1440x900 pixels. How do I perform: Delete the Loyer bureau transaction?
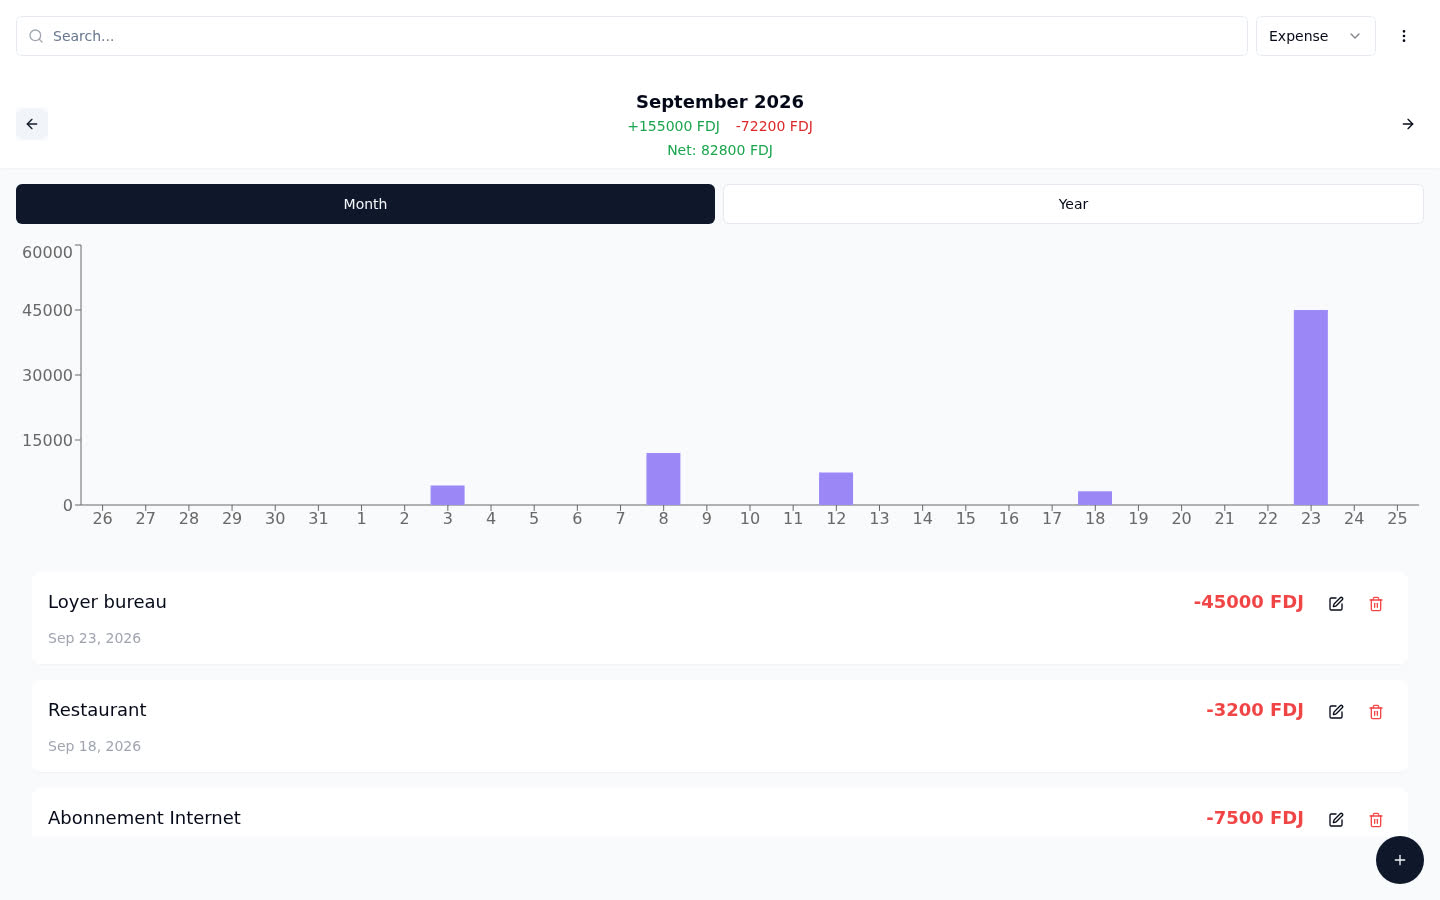pyautogui.click(x=1376, y=604)
